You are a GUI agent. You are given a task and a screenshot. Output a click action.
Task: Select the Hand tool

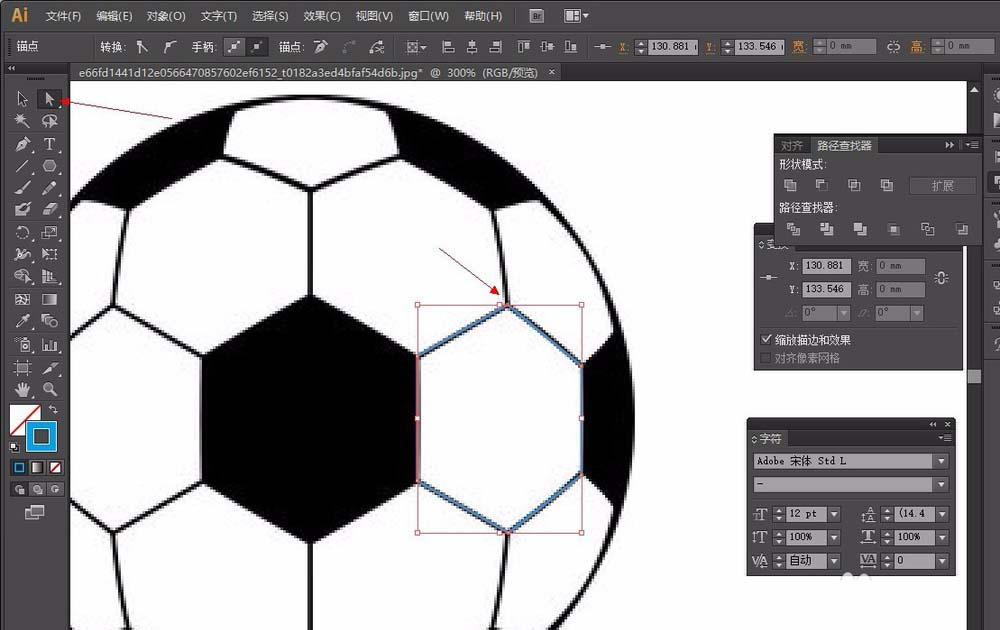click(x=22, y=390)
